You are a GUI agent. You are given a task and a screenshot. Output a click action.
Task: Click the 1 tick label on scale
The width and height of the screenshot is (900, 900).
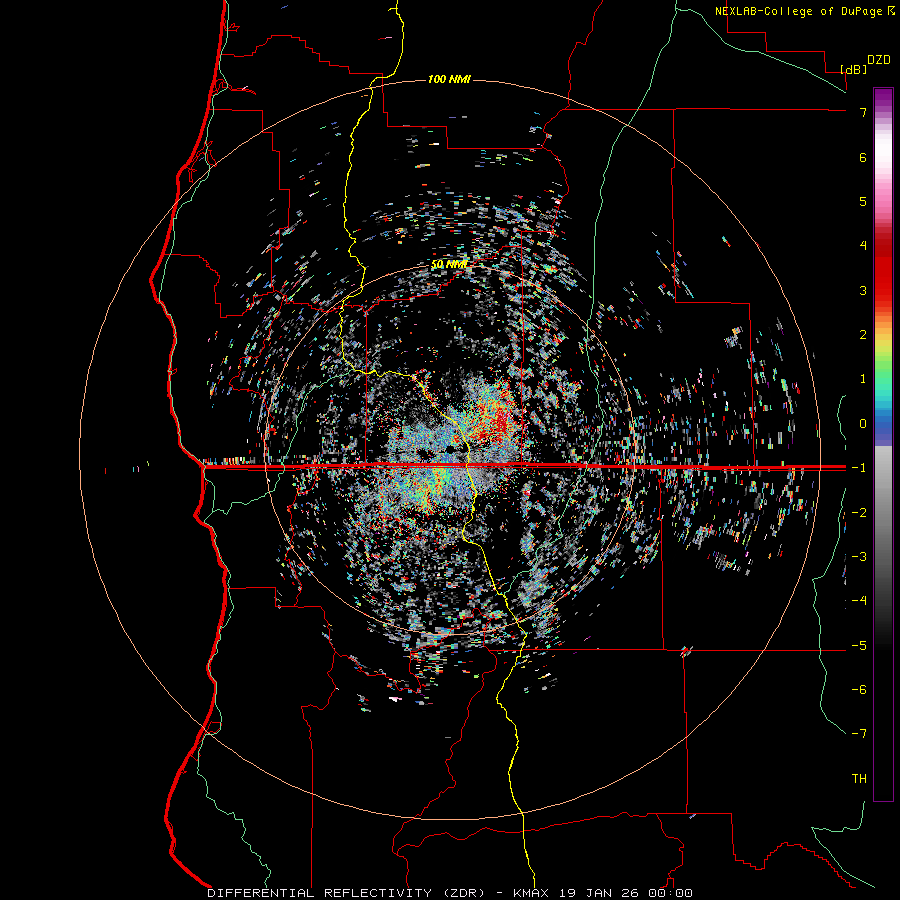tap(863, 379)
